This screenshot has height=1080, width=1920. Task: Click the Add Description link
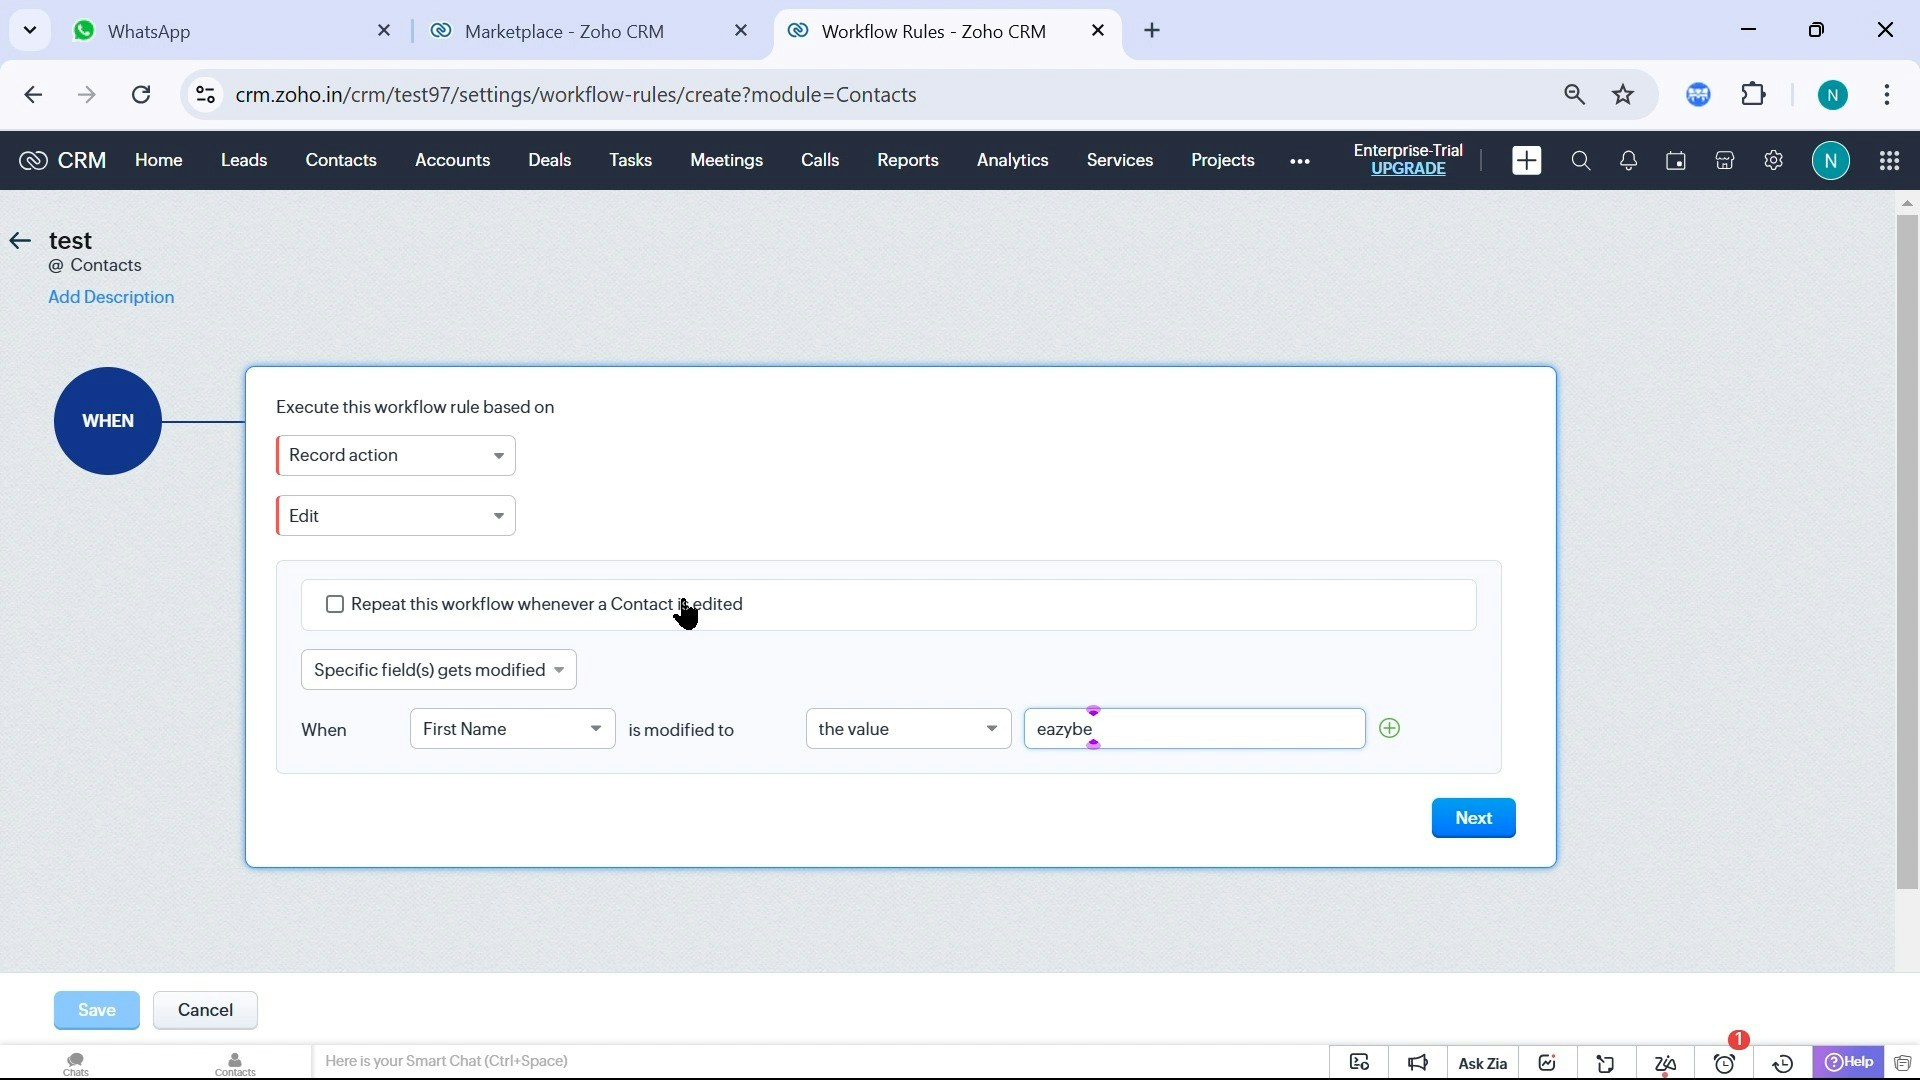(x=111, y=297)
